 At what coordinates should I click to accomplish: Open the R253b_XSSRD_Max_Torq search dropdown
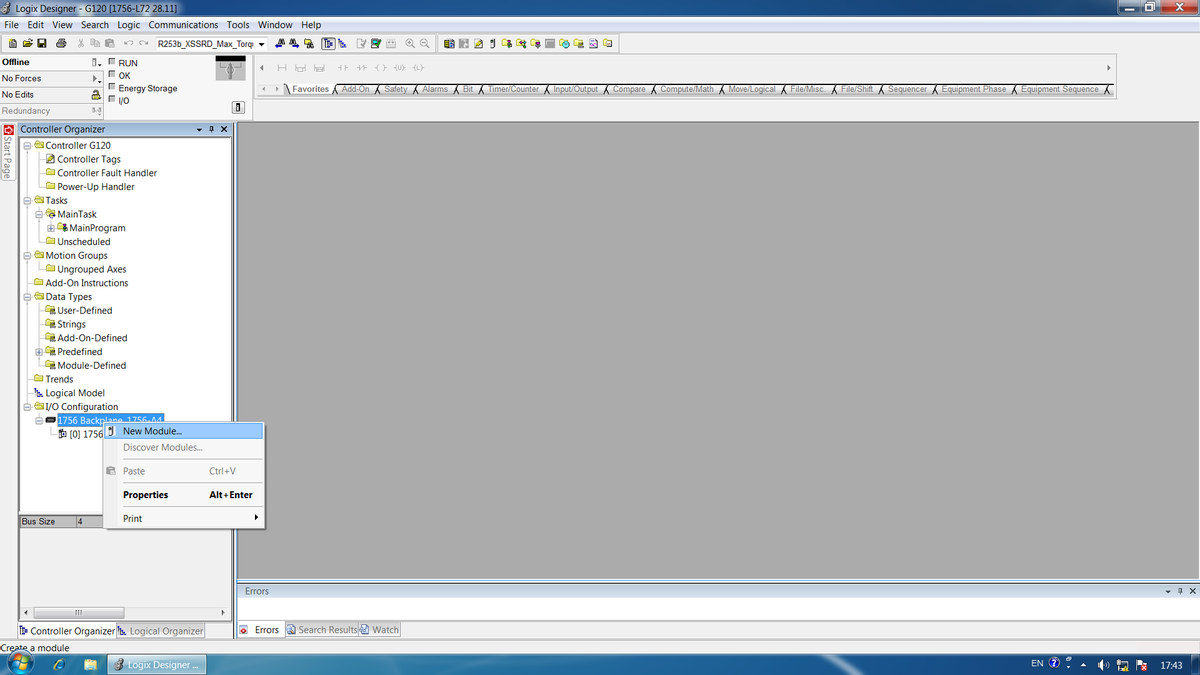point(261,44)
